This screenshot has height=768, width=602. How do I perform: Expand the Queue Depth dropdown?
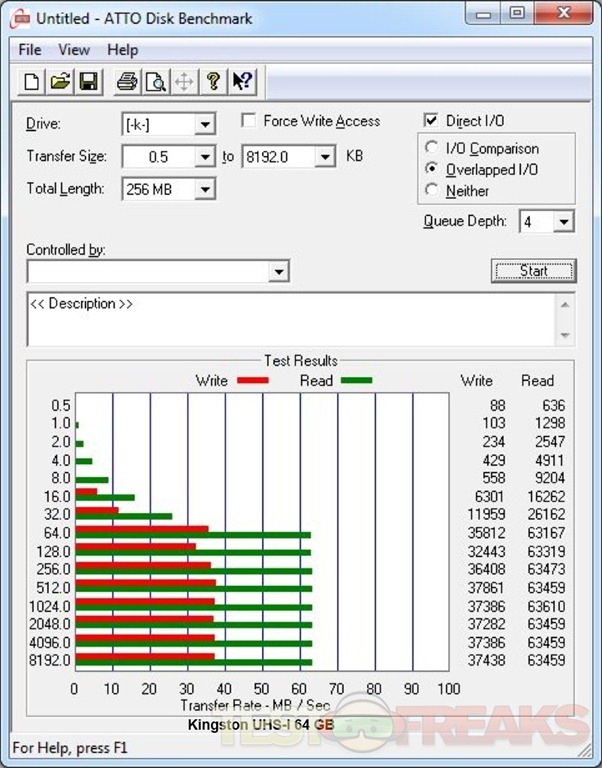click(x=564, y=222)
